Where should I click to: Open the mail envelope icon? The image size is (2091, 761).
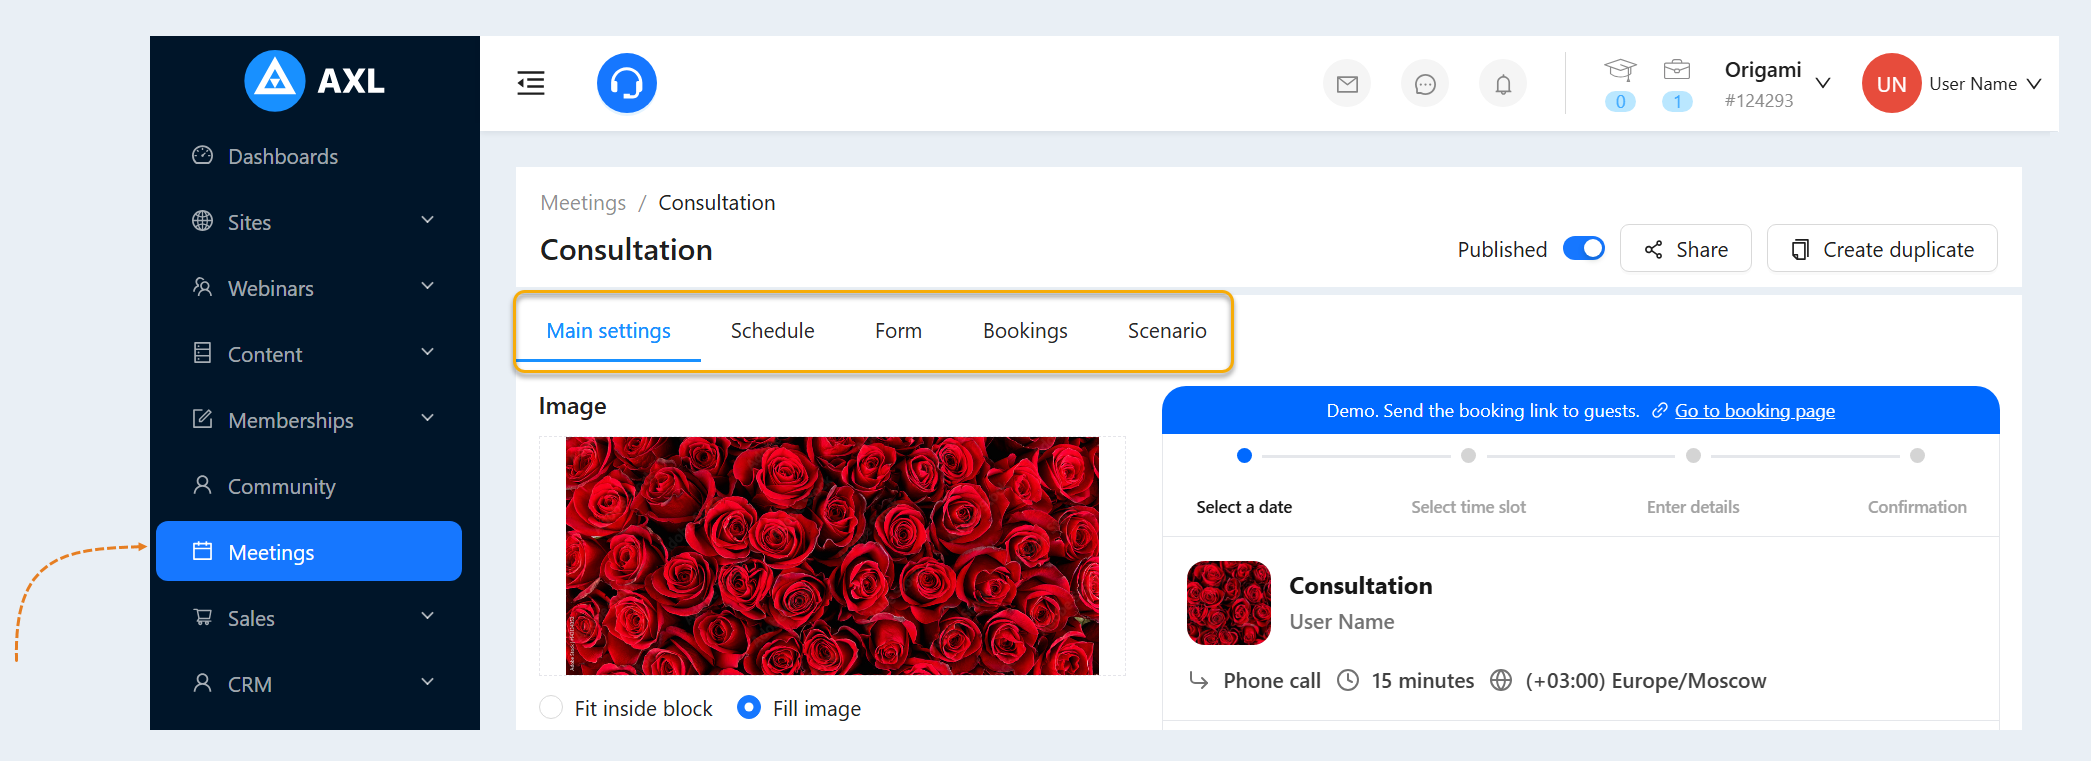[1347, 84]
